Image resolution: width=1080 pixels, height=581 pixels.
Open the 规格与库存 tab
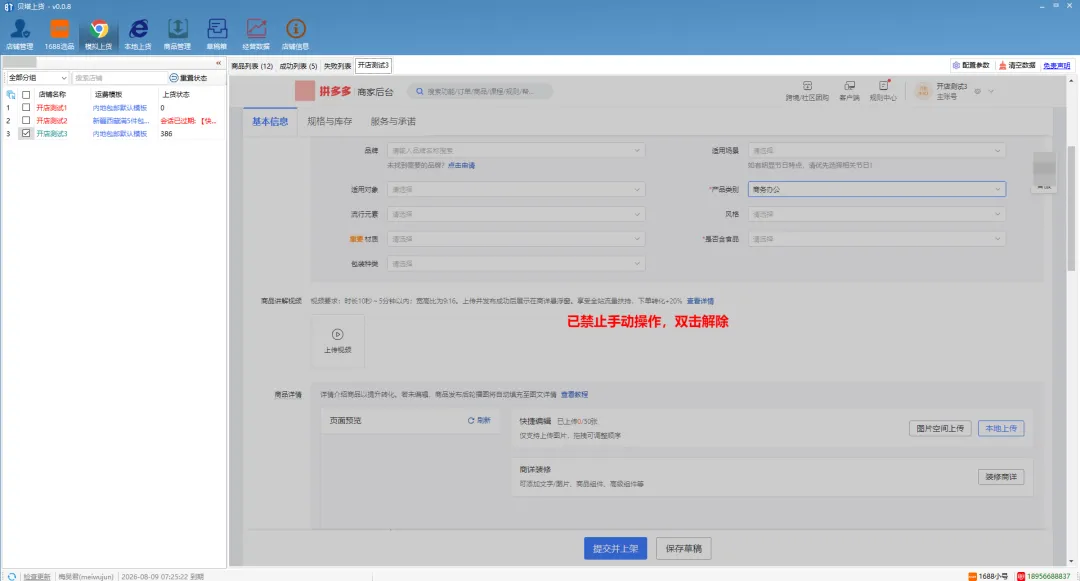[x=329, y=121]
